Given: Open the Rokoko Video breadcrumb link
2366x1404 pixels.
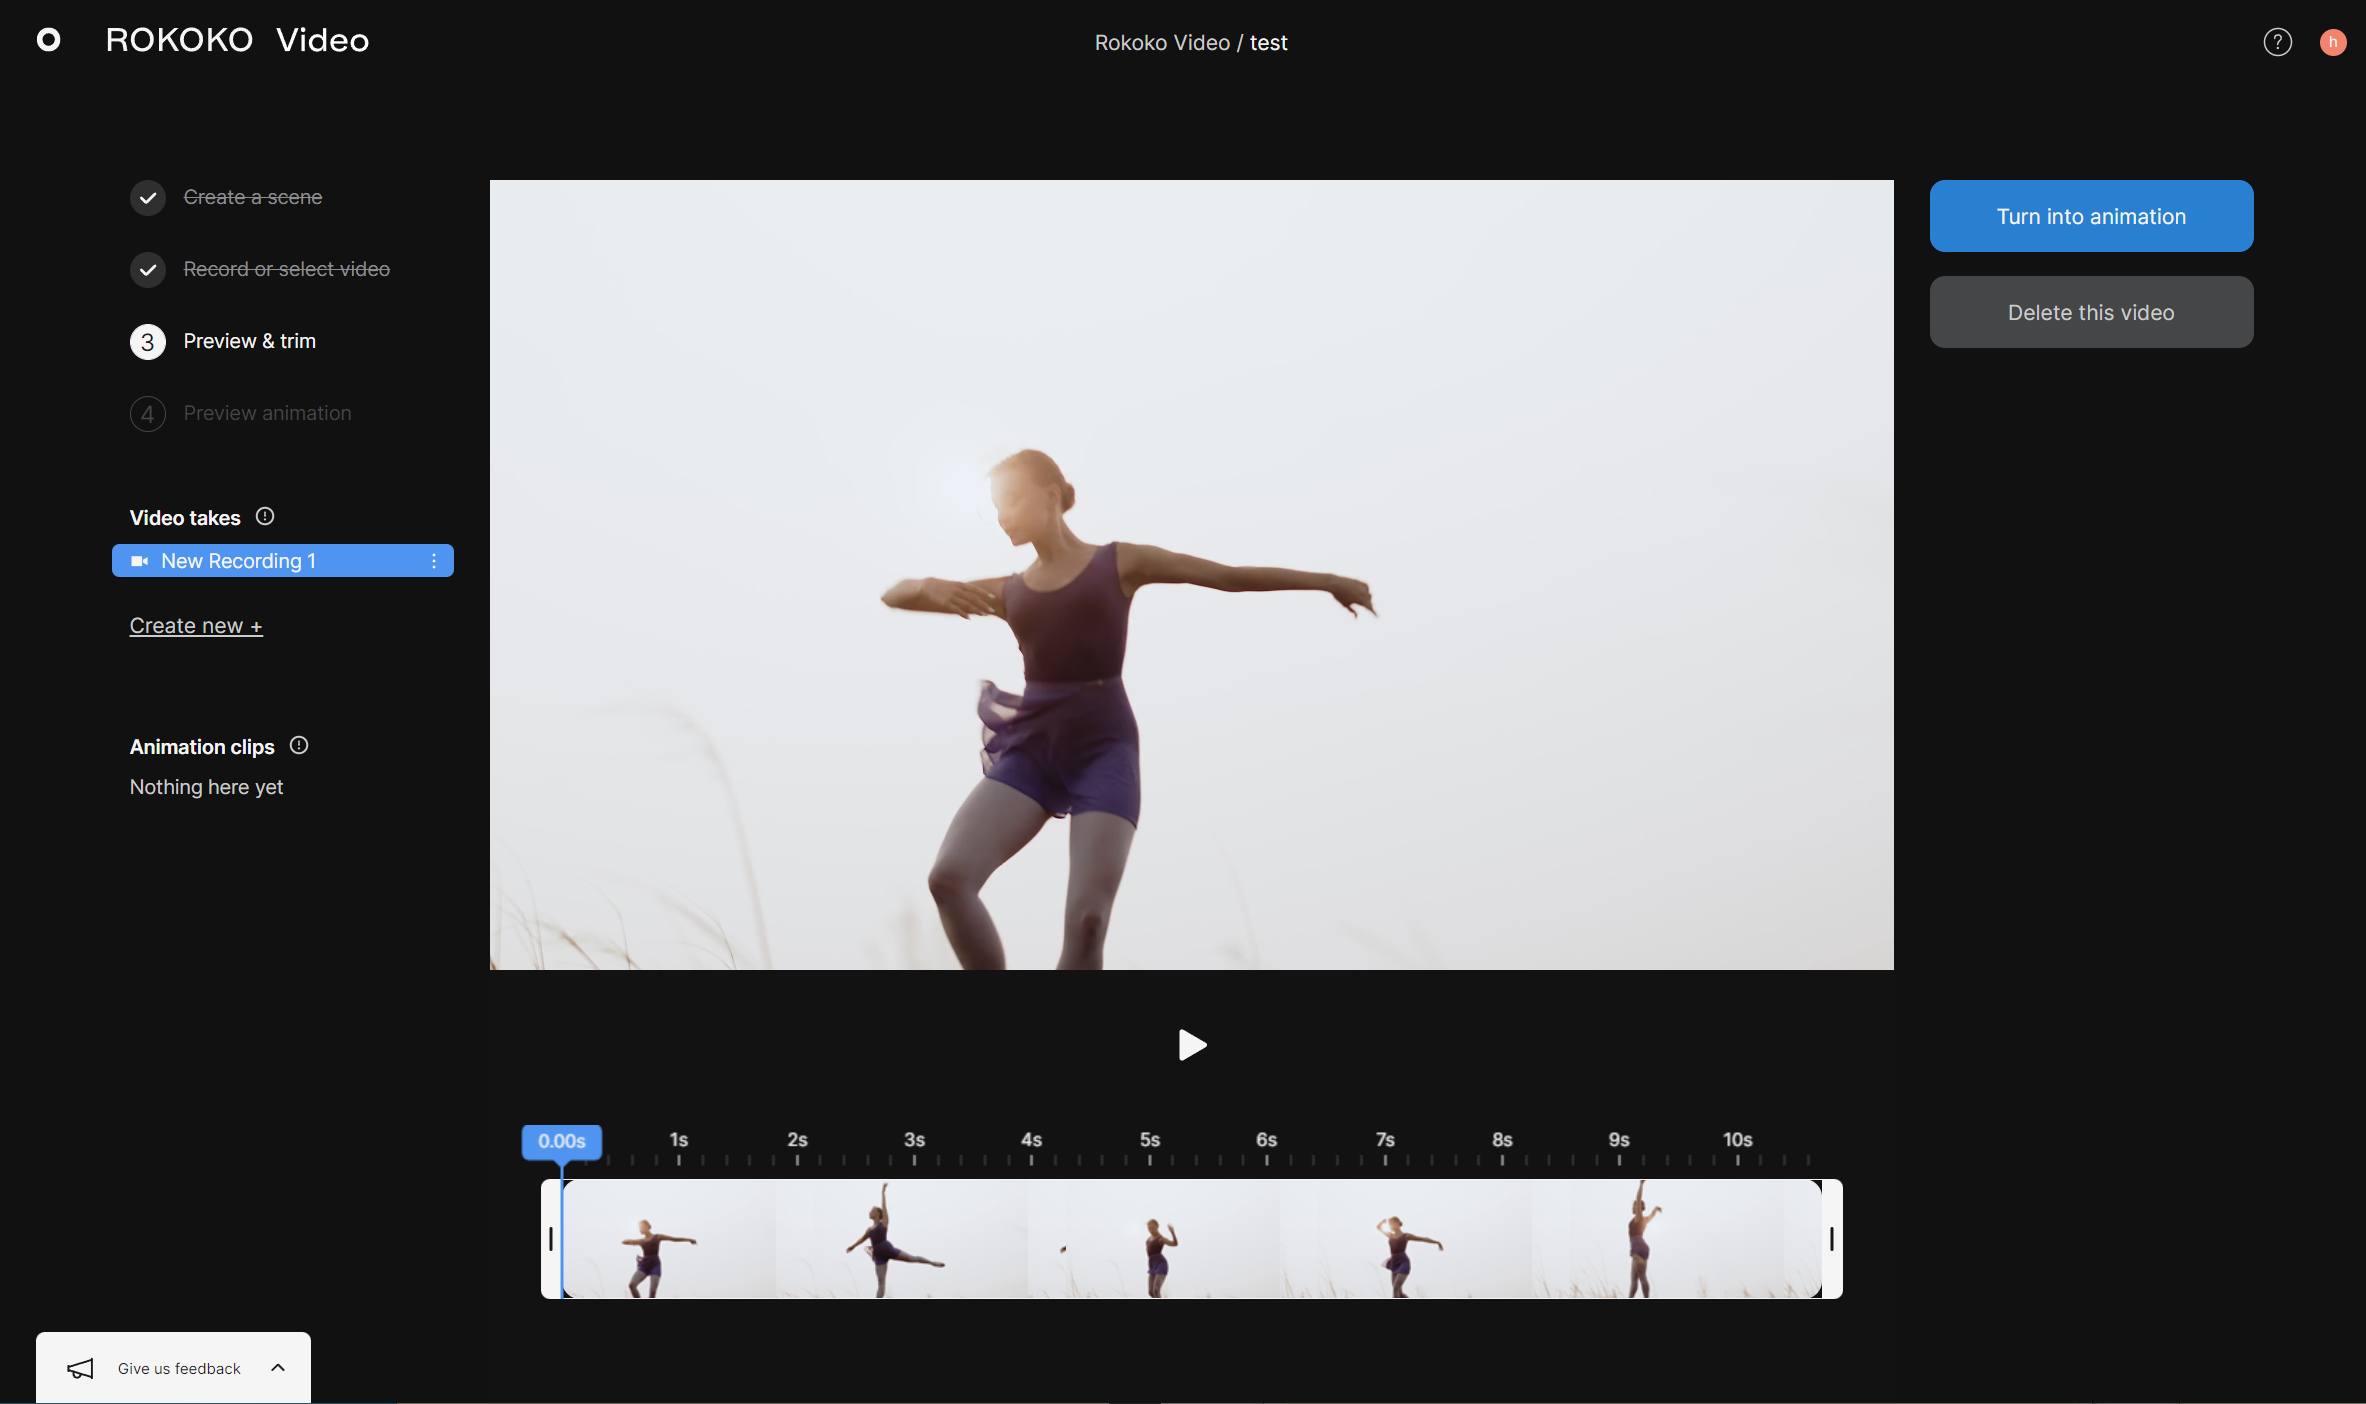Looking at the screenshot, I should (x=1162, y=43).
